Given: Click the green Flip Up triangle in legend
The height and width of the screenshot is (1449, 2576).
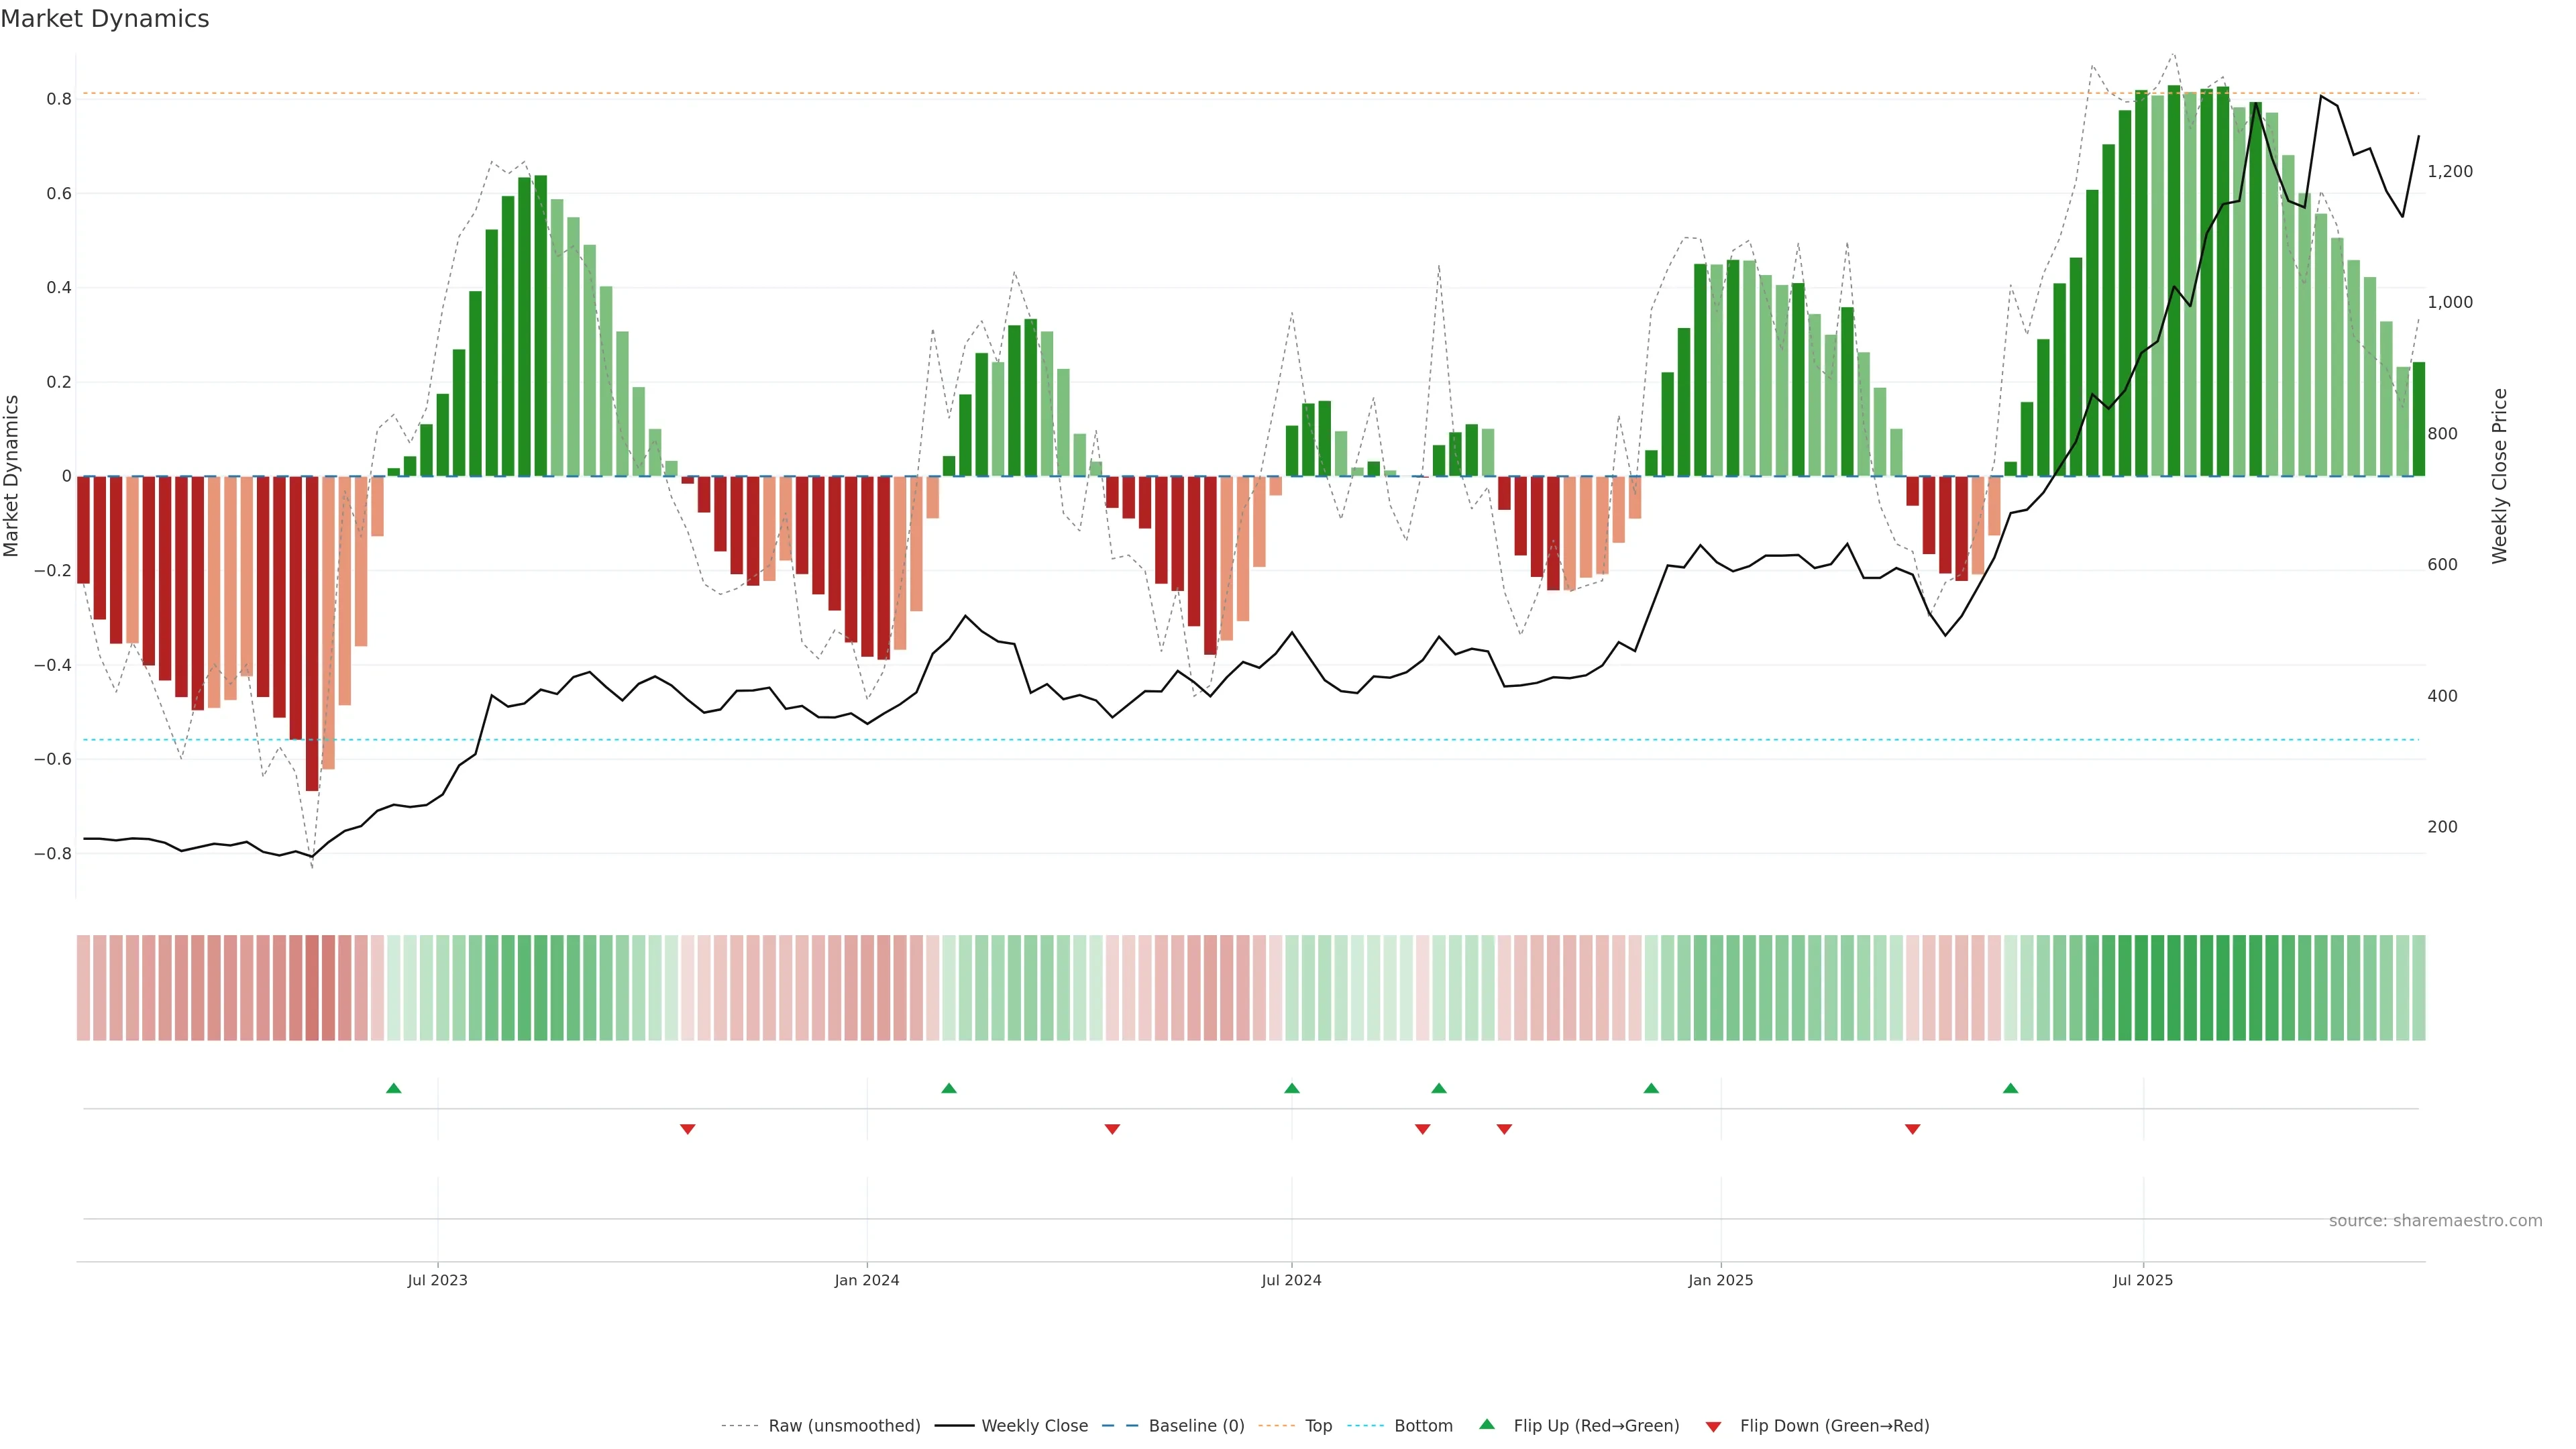Looking at the screenshot, I should (x=1486, y=1424).
